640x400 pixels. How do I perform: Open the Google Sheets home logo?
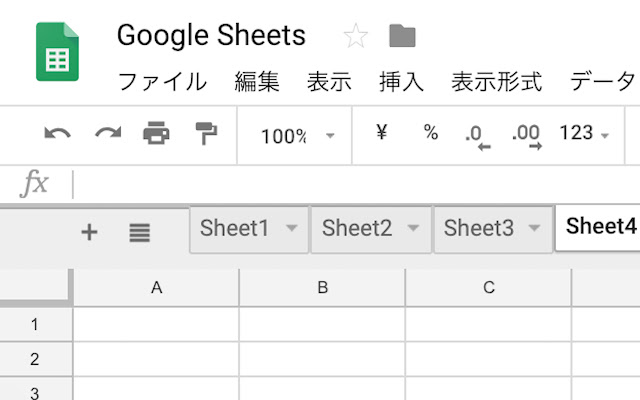click(x=58, y=52)
